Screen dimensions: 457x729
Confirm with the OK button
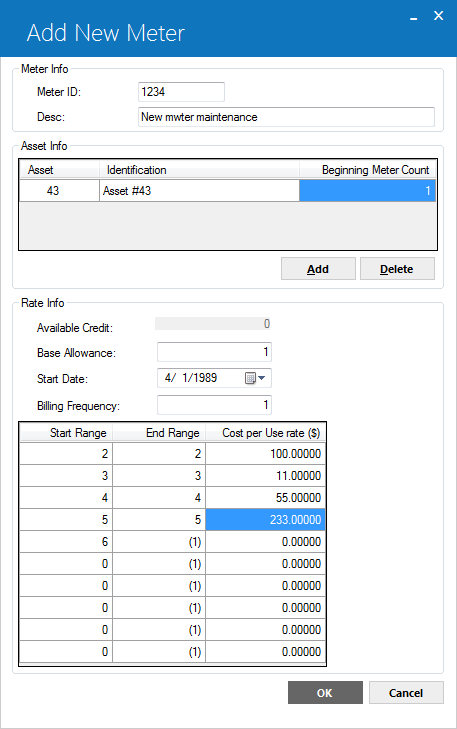point(325,693)
